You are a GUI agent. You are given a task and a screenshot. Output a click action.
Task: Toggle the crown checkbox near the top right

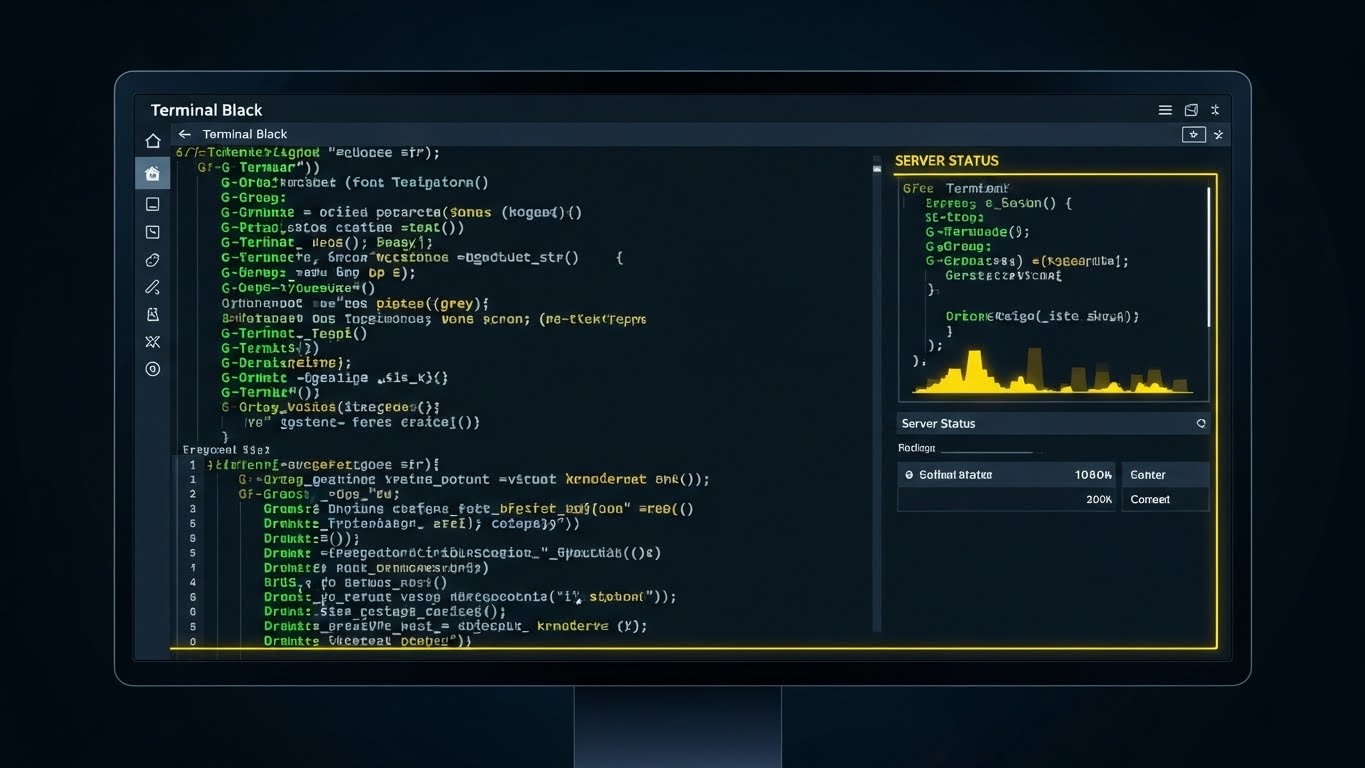(x=1192, y=133)
